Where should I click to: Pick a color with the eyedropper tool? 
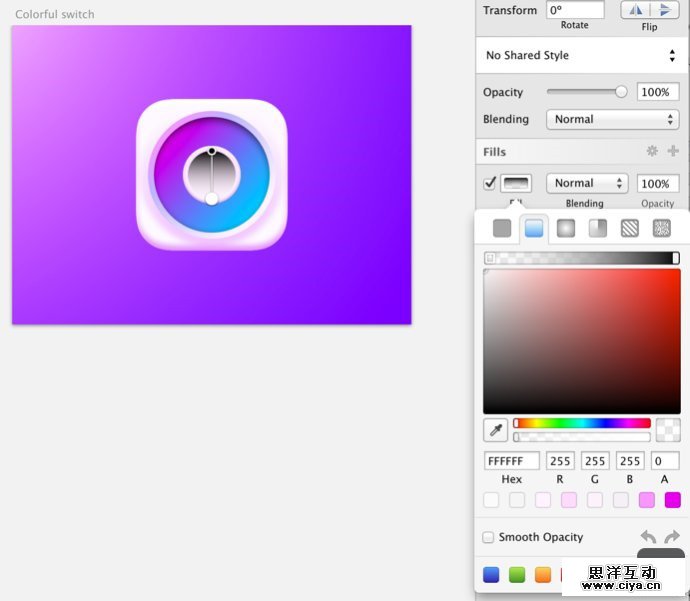pyautogui.click(x=495, y=430)
